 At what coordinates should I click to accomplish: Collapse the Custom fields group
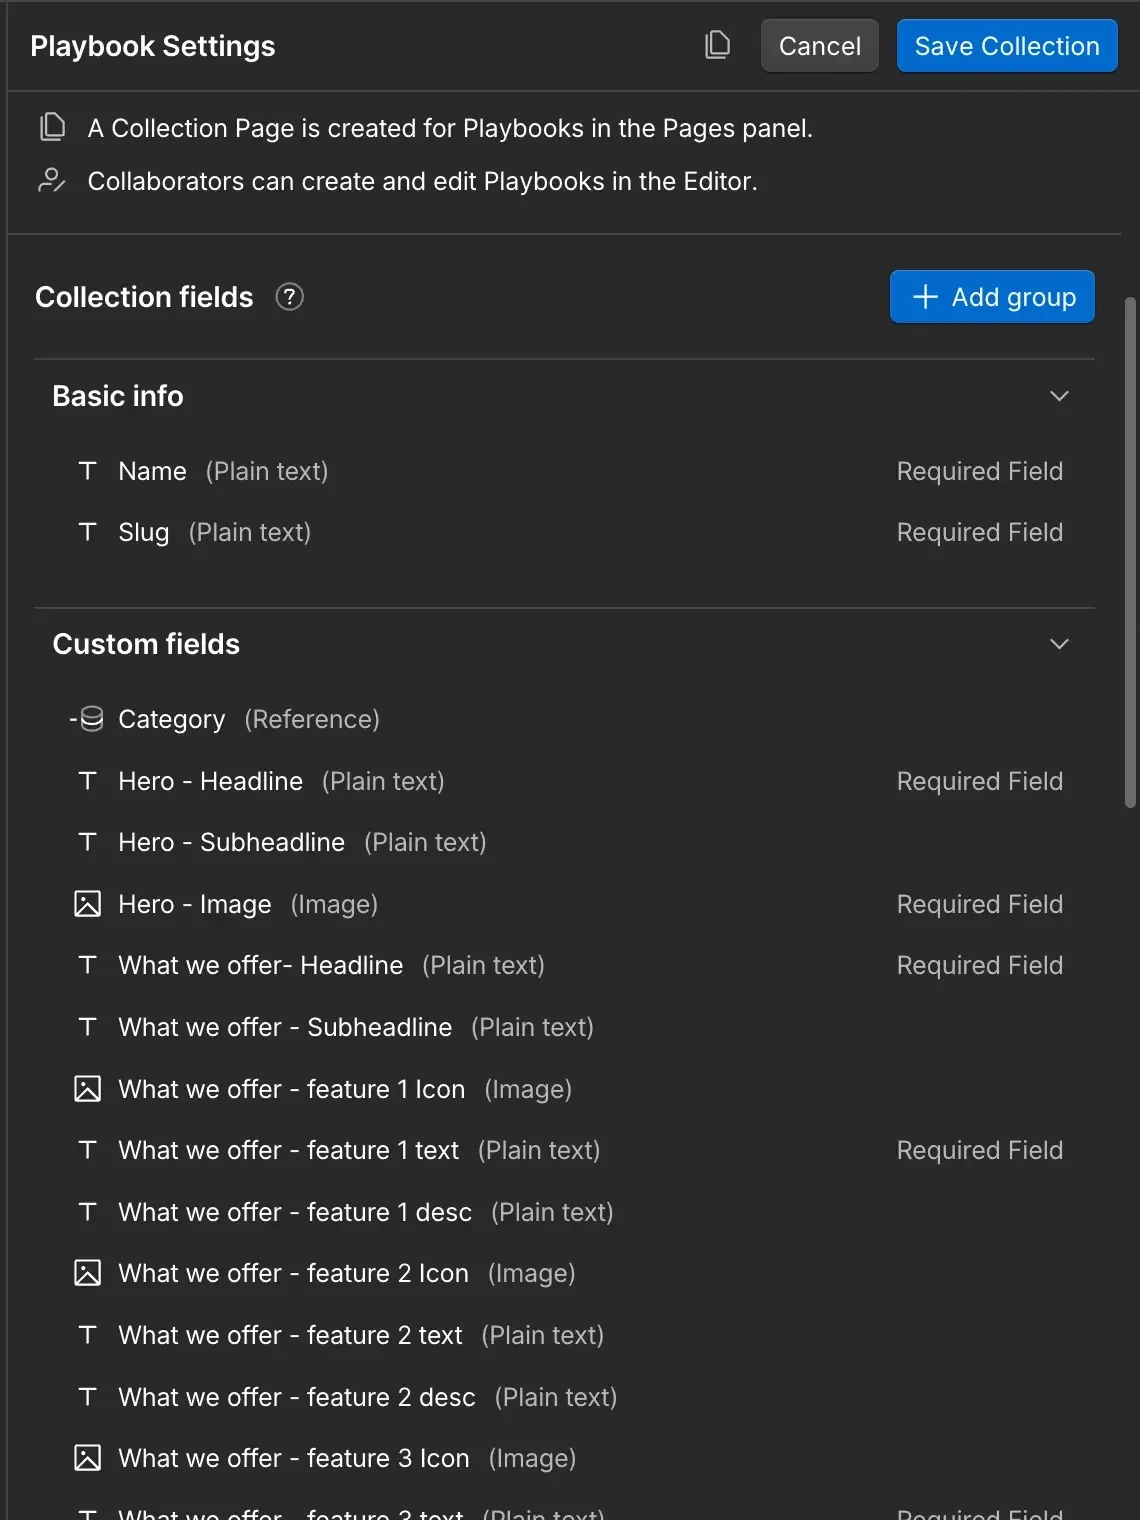pyautogui.click(x=1059, y=644)
